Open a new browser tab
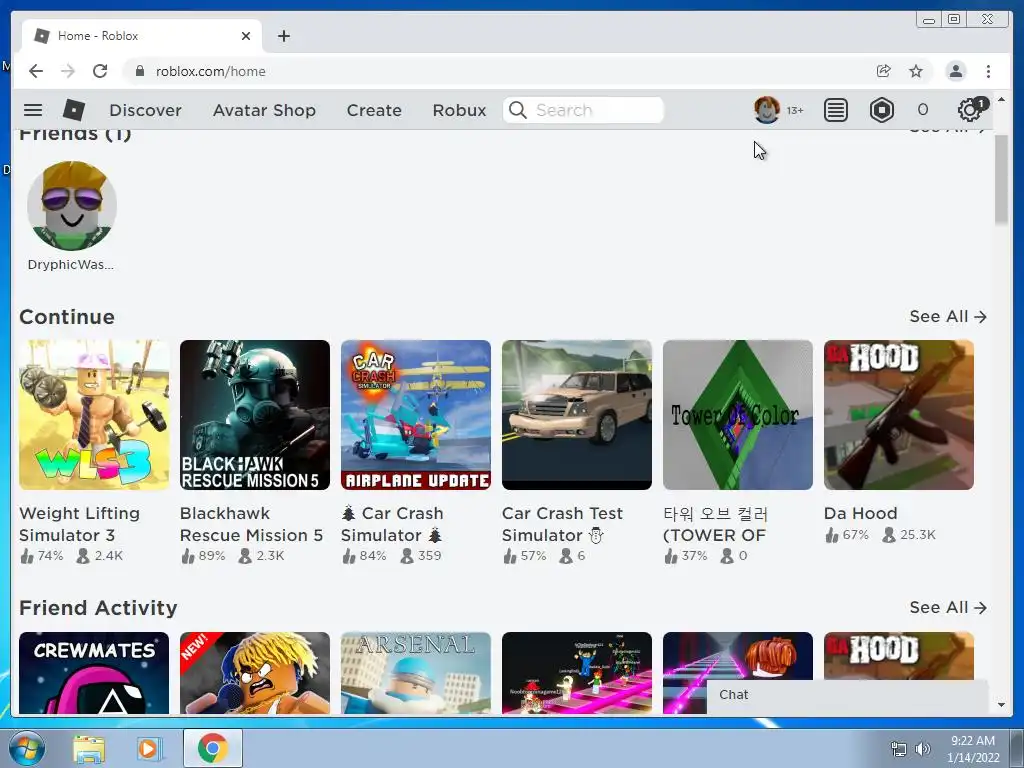 pos(283,36)
